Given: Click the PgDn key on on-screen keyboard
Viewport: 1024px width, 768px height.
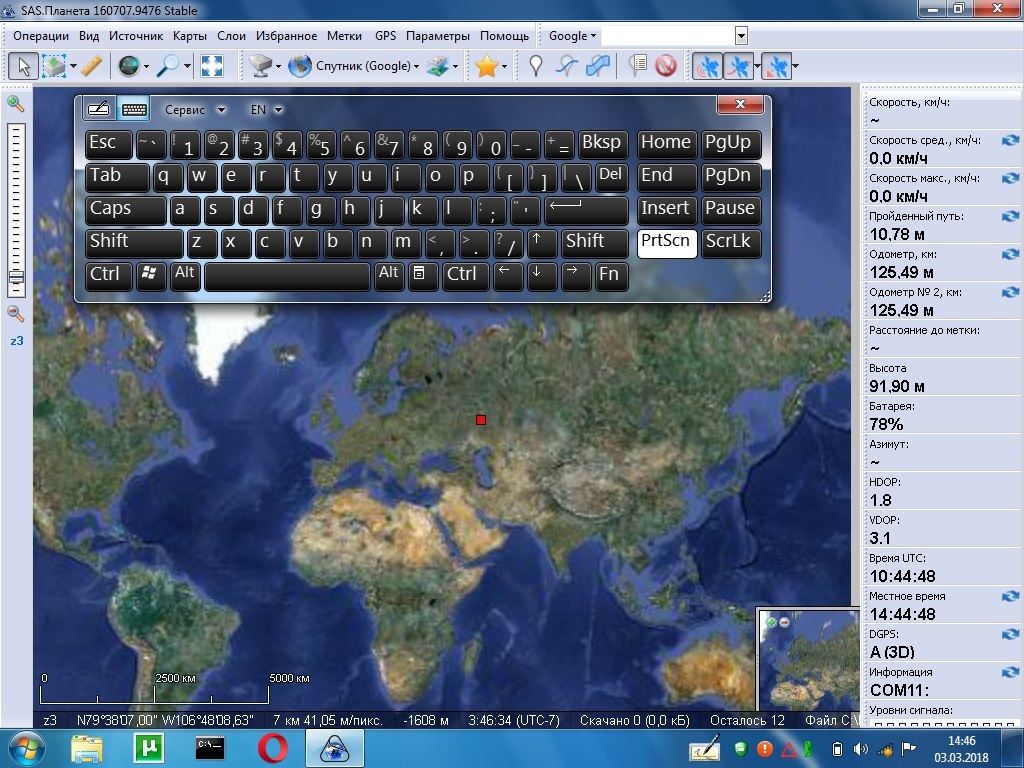Looking at the screenshot, I should pyautogui.click(x=731, y=177).
